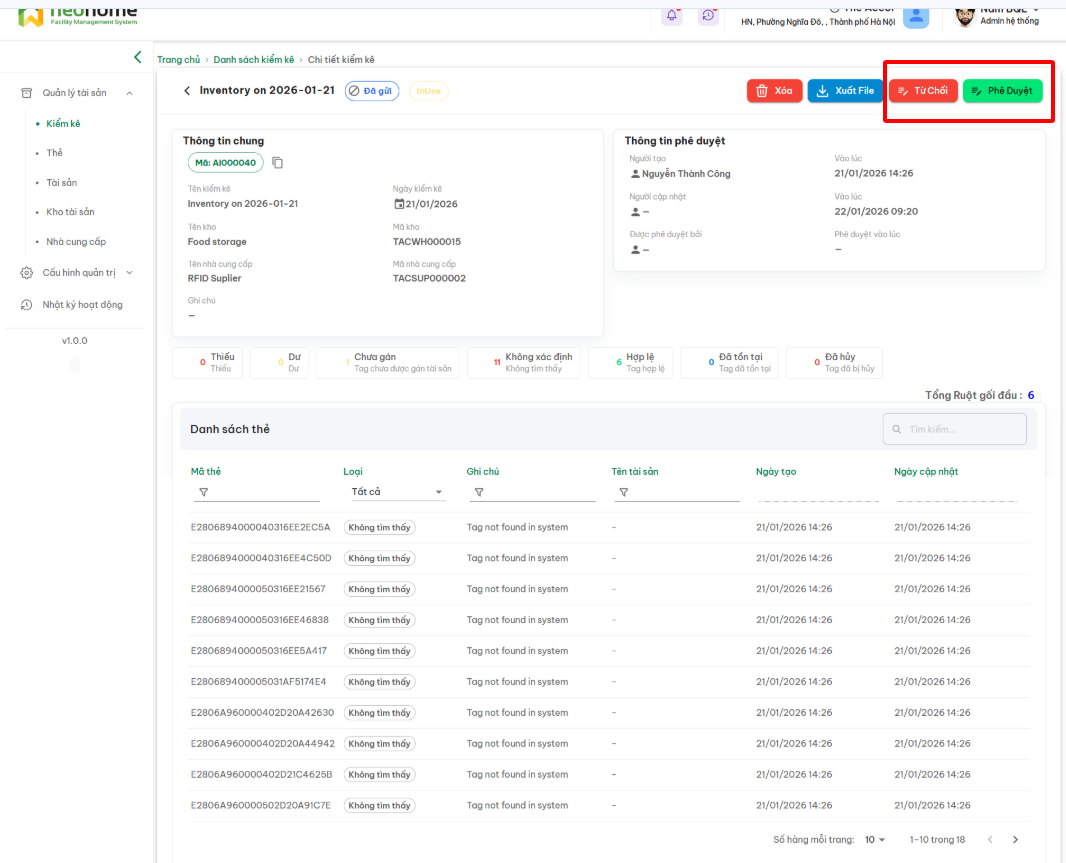
Task: Open Kho tài sản in sidebar
Action: (70, 212)
